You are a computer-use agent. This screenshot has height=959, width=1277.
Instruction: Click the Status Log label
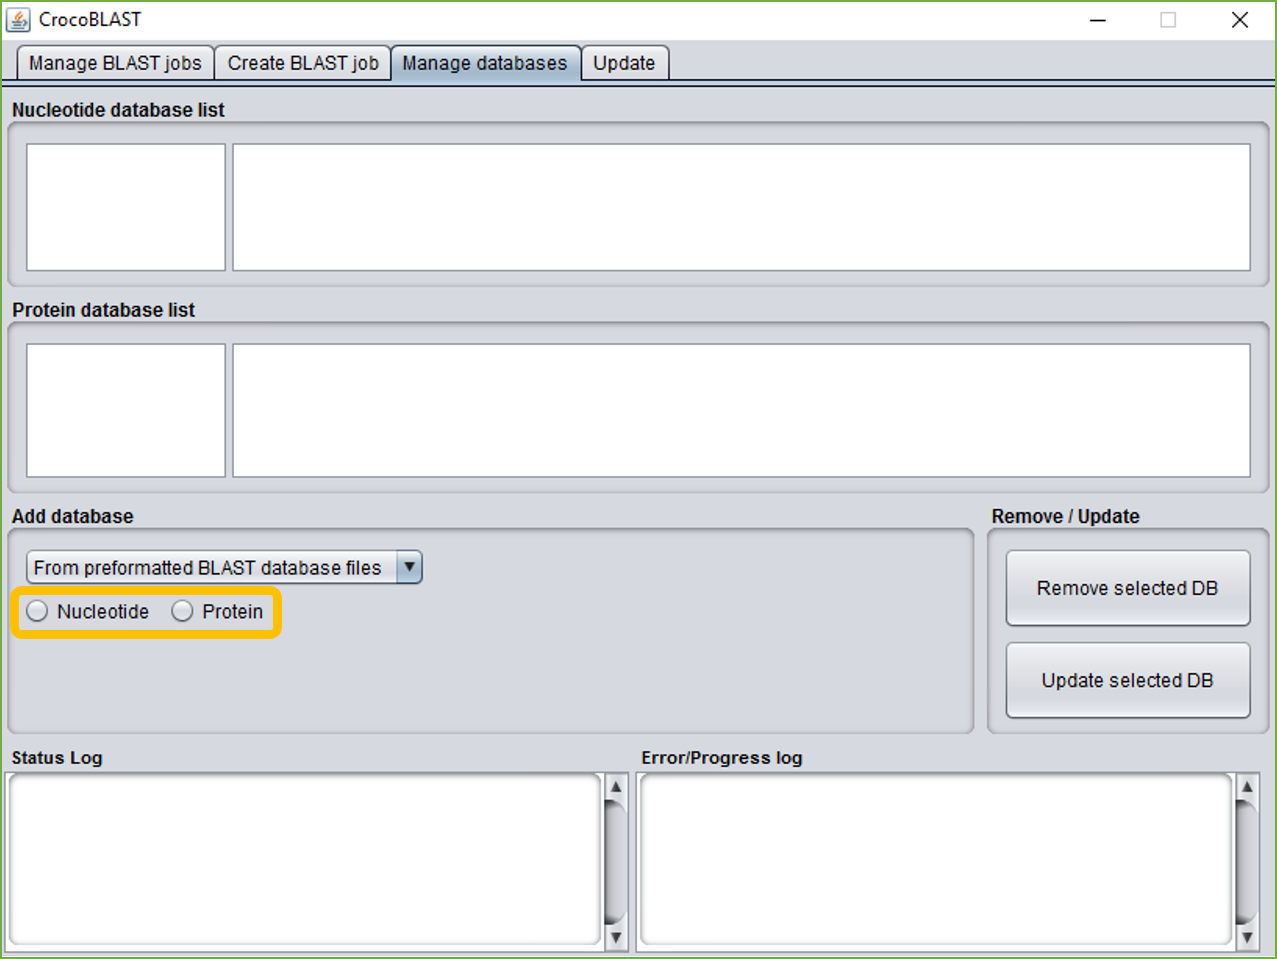57,757
